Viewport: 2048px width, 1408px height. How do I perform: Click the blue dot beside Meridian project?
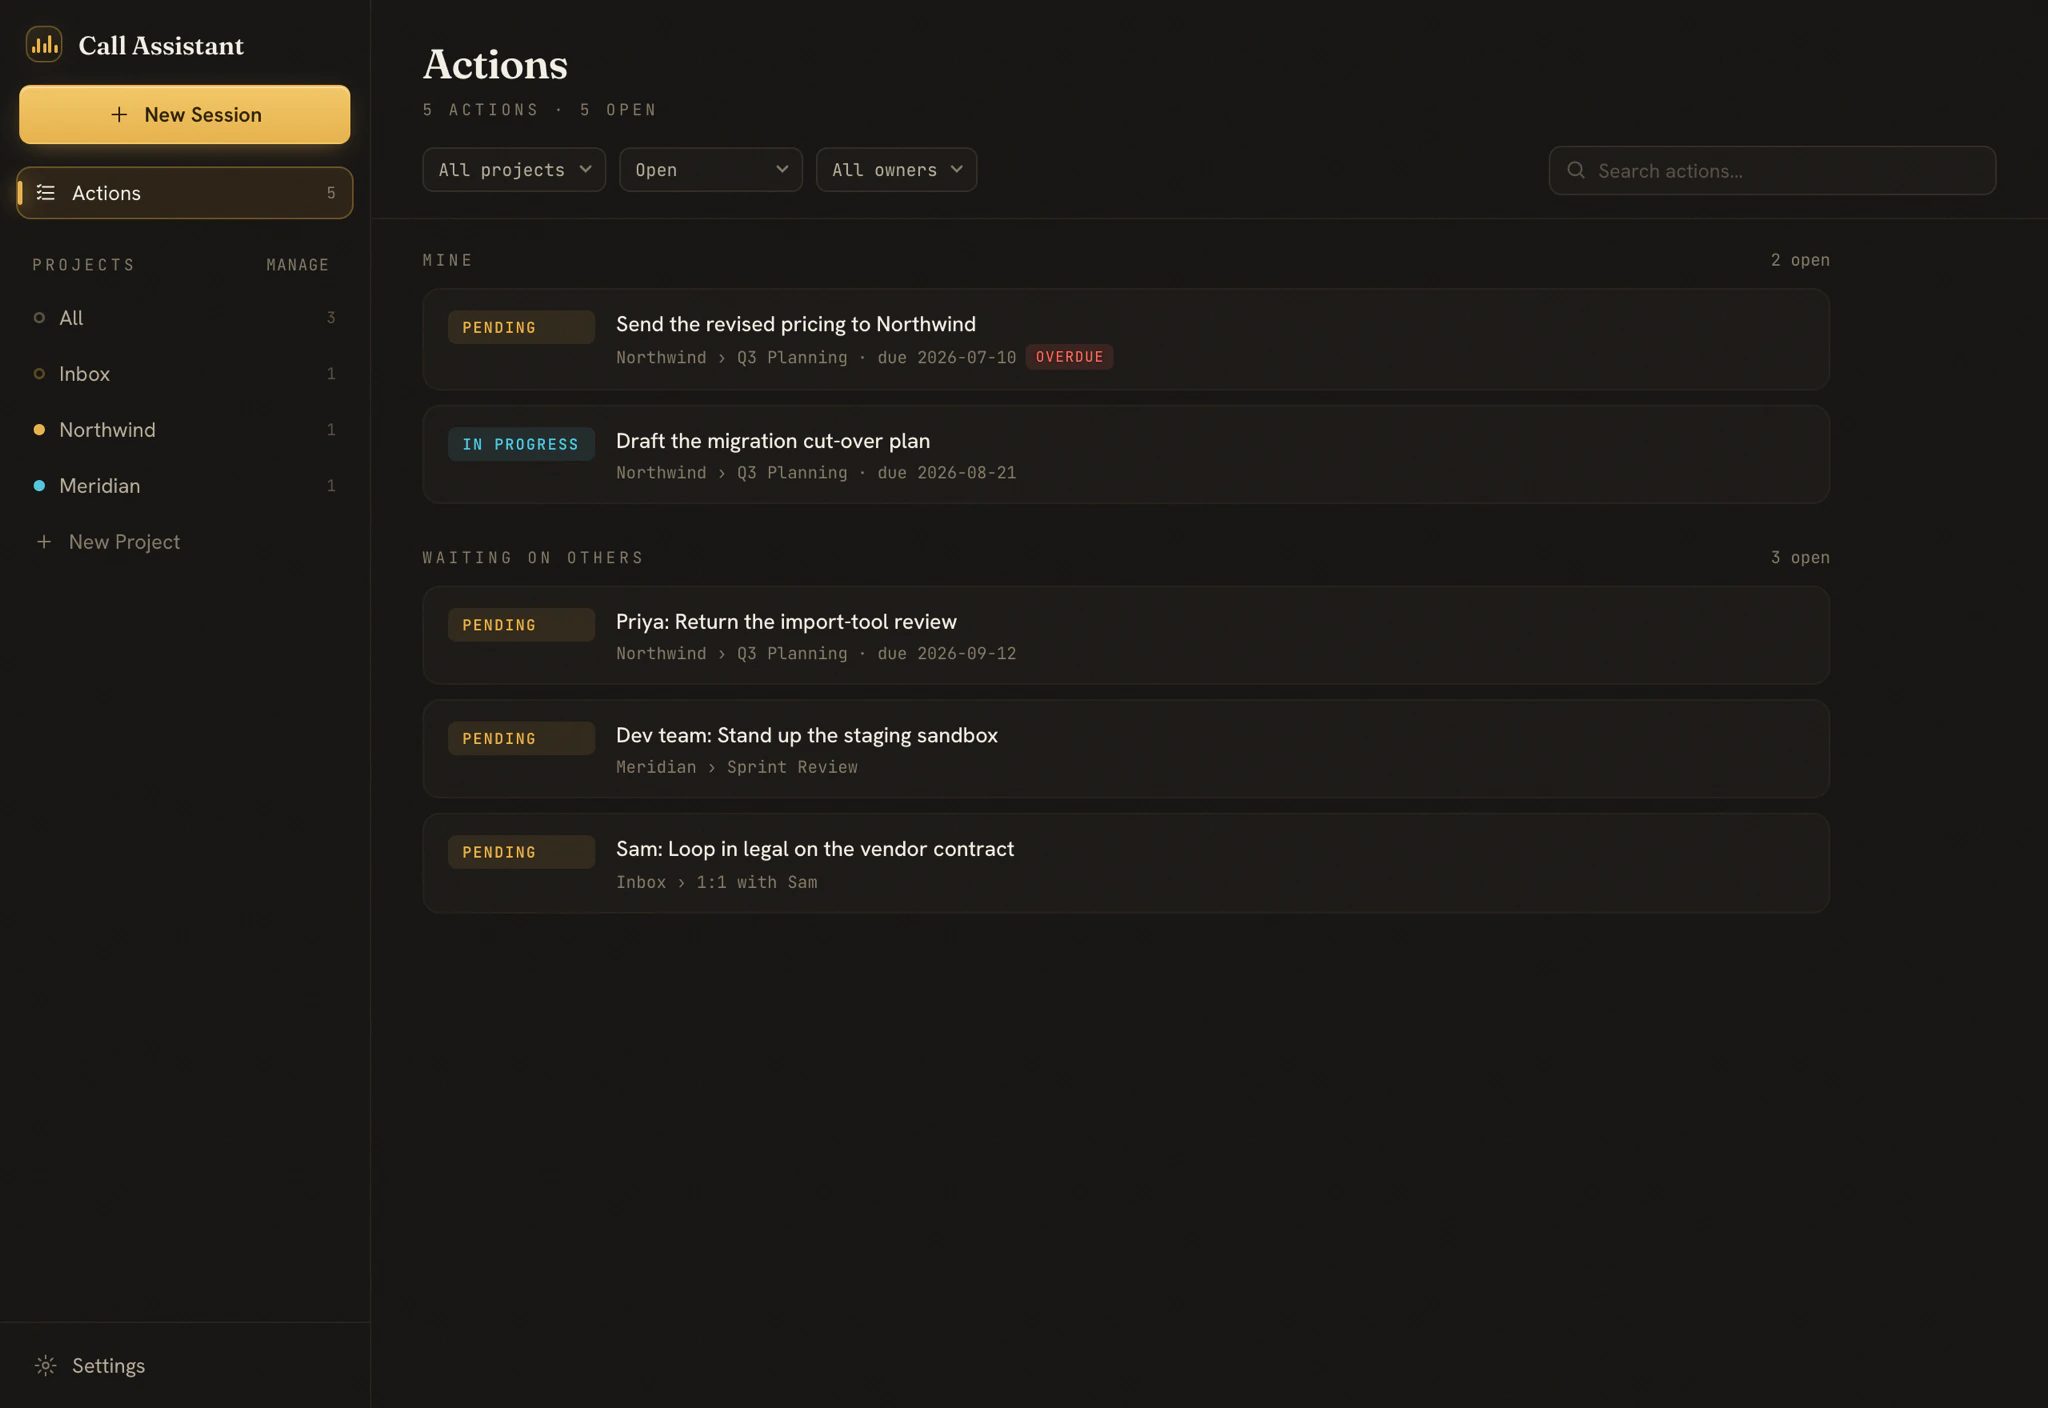39,486
